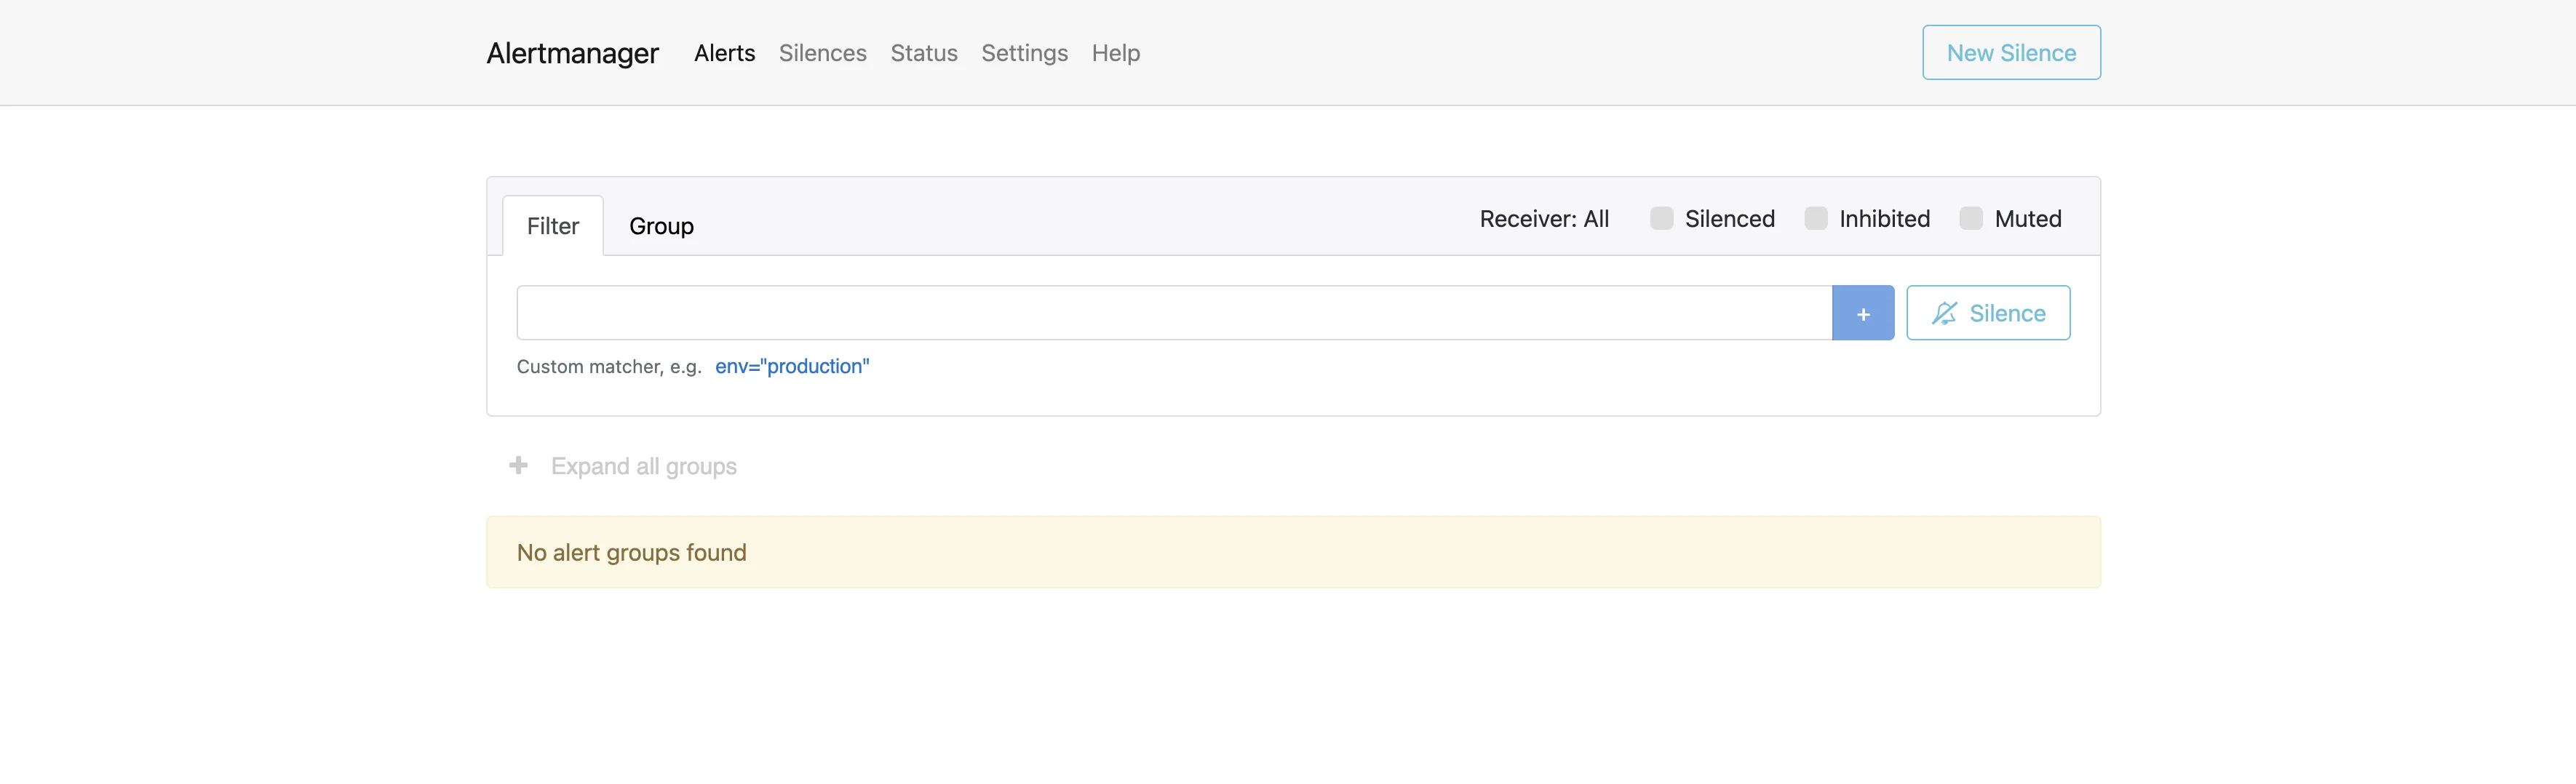Toggle the Inhibited checkbox
2576x784 pixels.
coord(1815,218)
